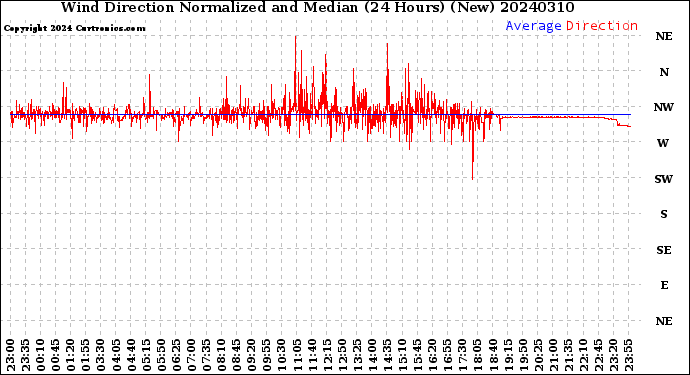Click the 13:25 time axis label
This screenshot has width=690, height=375.
coord(357,356)
